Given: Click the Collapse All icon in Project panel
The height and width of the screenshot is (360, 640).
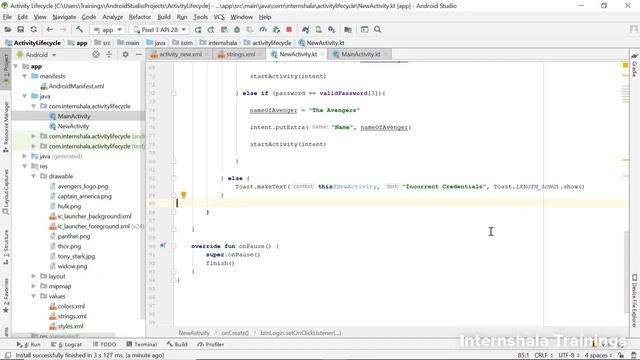Looking at the screenshot, I should point(109,54).
